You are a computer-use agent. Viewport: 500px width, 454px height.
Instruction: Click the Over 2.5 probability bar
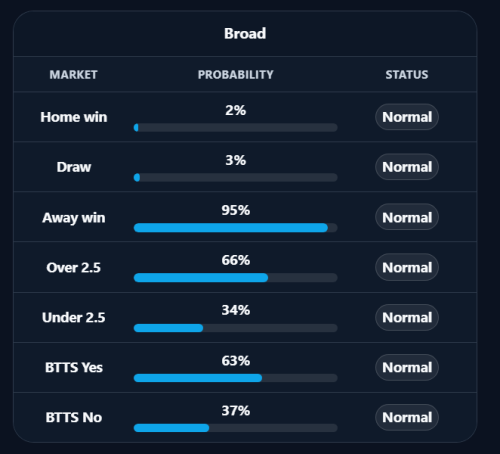(x=236, y=278)
